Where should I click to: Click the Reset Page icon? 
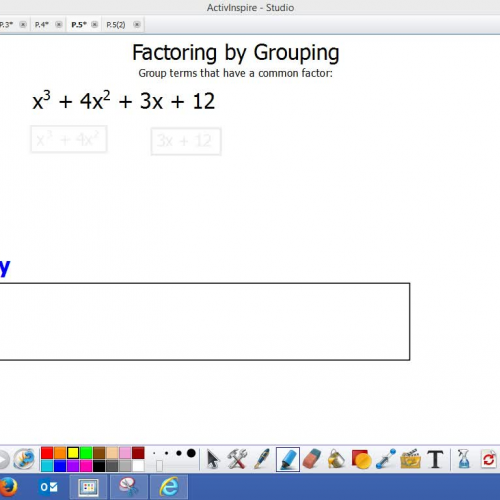click(x=489, y=459)
